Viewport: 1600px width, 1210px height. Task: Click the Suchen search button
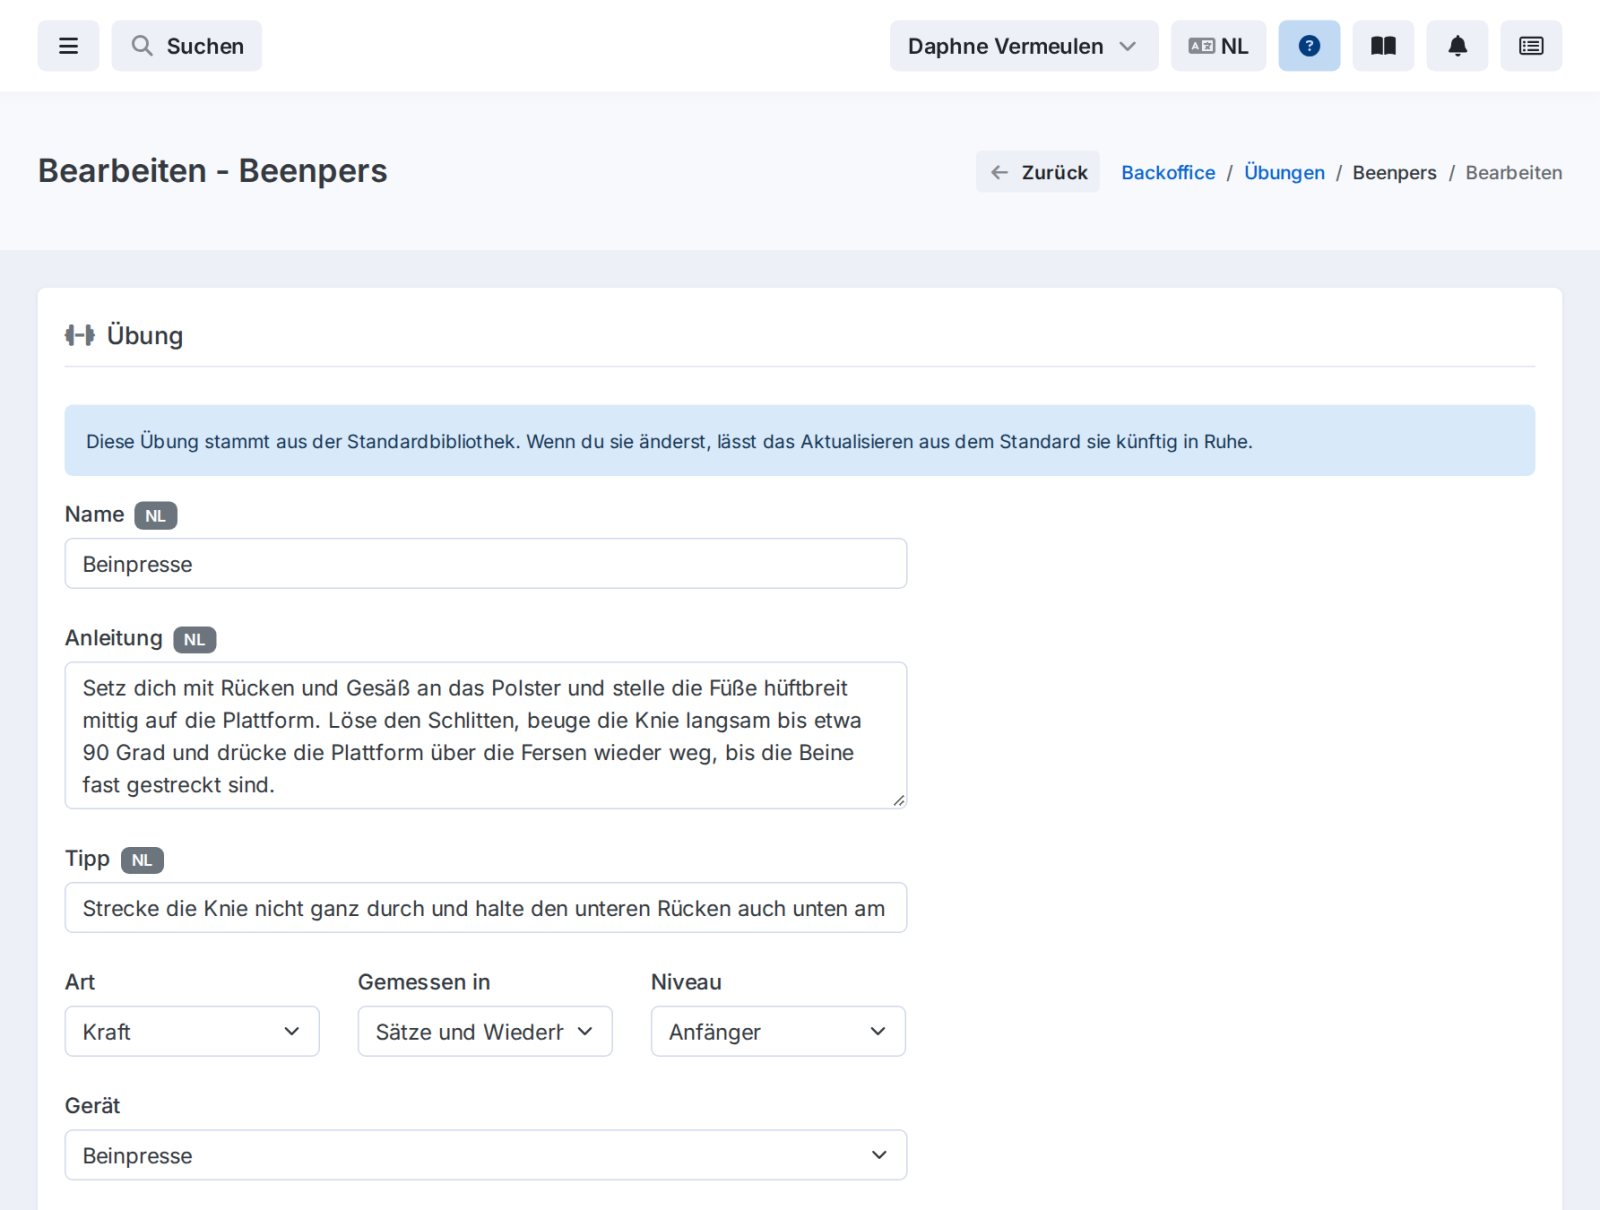(x=187, y=46)
